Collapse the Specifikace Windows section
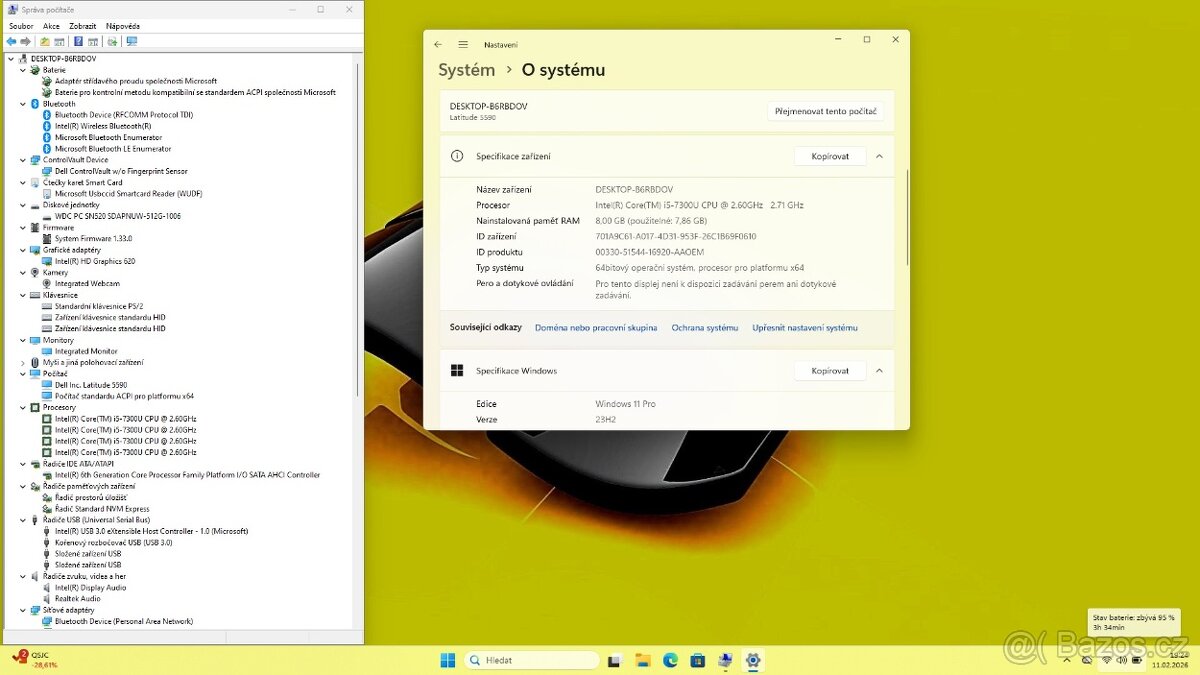The width and height of the screenshot is (1200, 675). point(879,370)
